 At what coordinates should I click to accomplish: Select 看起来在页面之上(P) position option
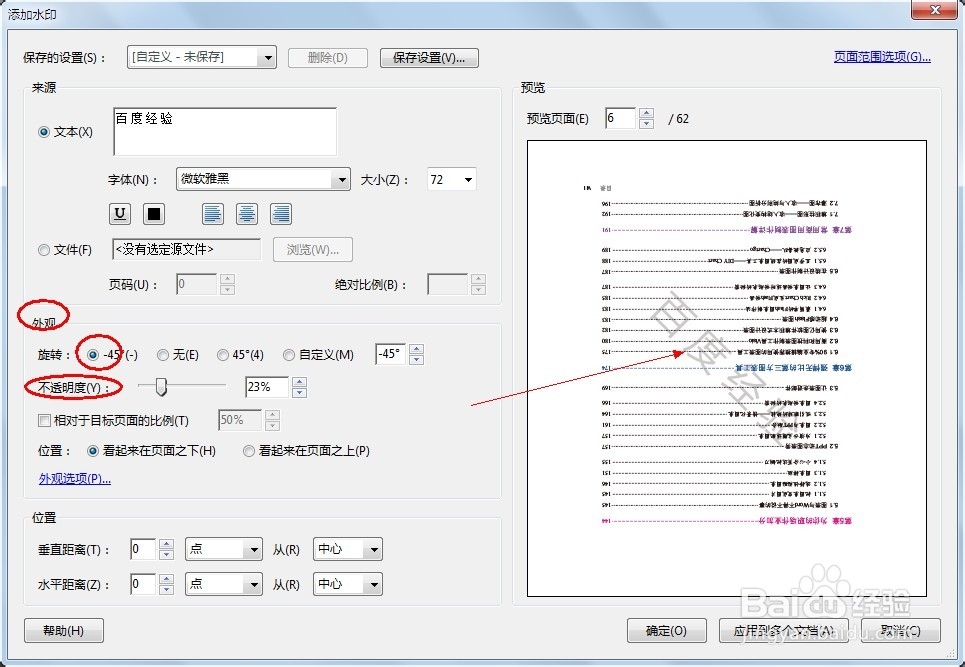(x=248, y=450)
